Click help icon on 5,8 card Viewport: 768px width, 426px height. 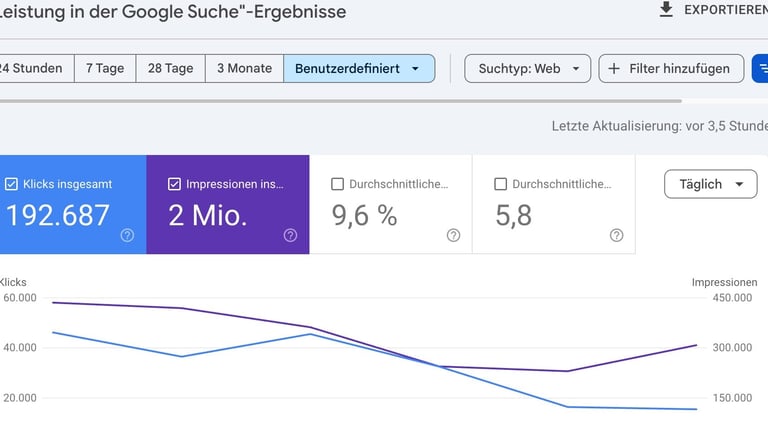(x=616, y=235)
